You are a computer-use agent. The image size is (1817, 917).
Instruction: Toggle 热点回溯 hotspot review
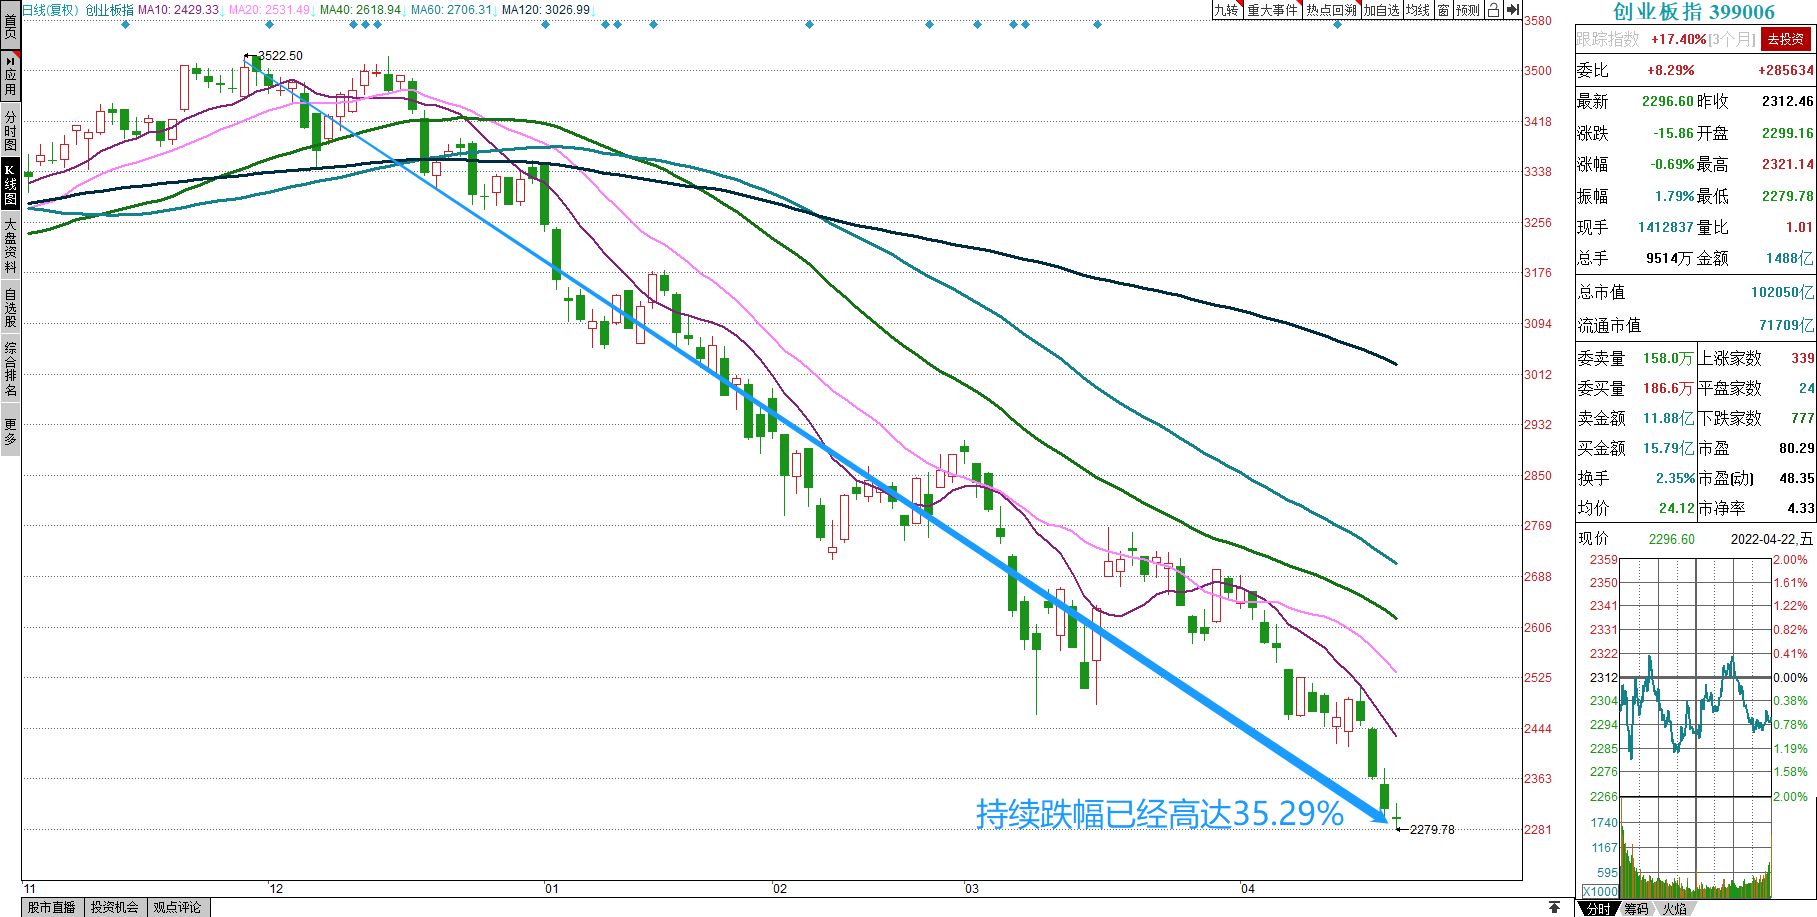pos(1331,10)
